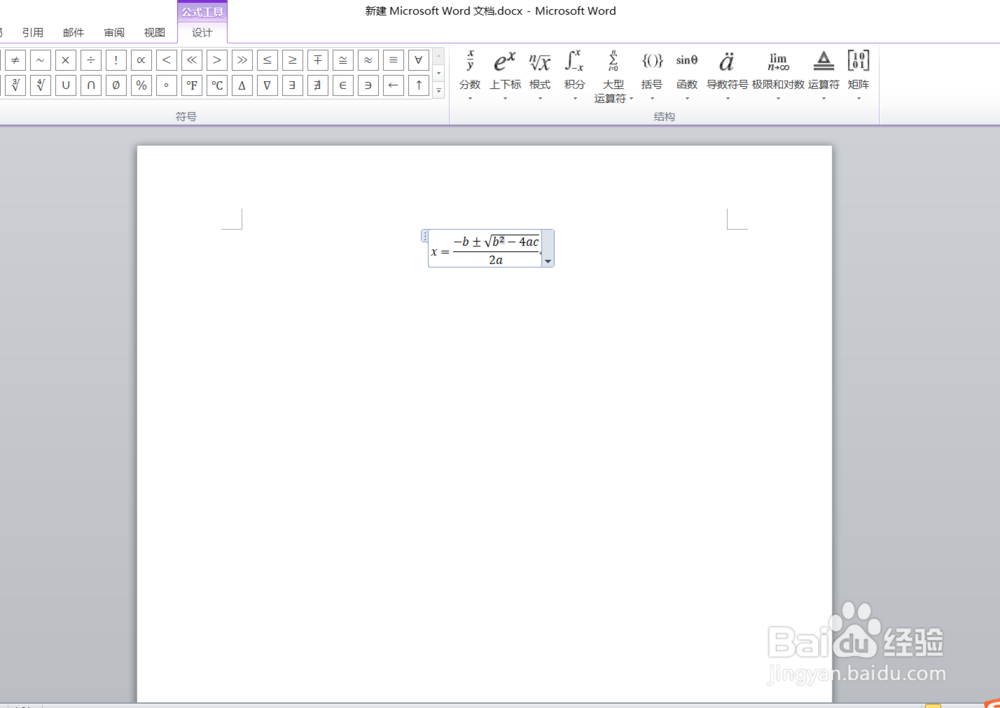
Task: Insert the tilde ~ symbol
Action: click(x=40, y=61)
